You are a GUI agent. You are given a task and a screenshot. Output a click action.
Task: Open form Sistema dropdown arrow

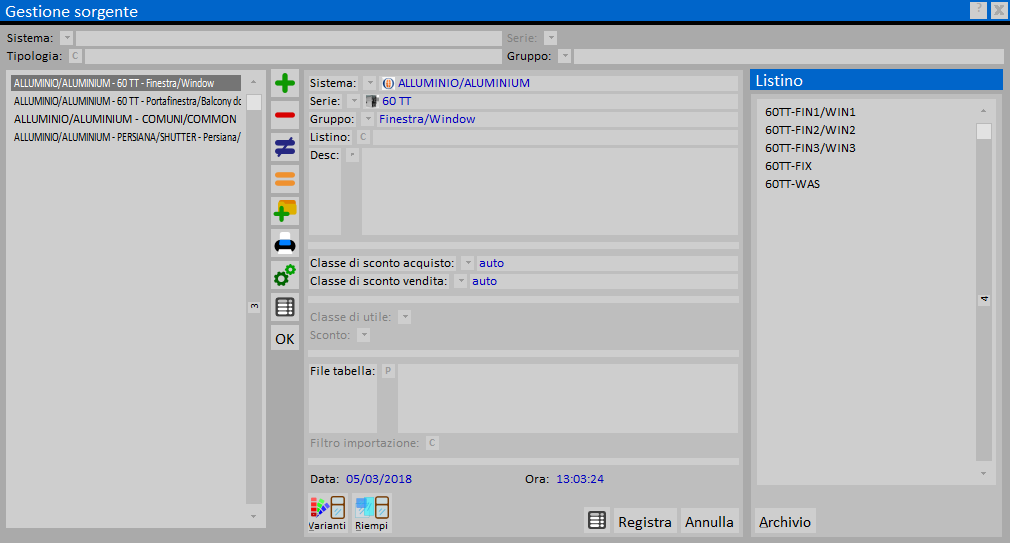pos(369,83)
